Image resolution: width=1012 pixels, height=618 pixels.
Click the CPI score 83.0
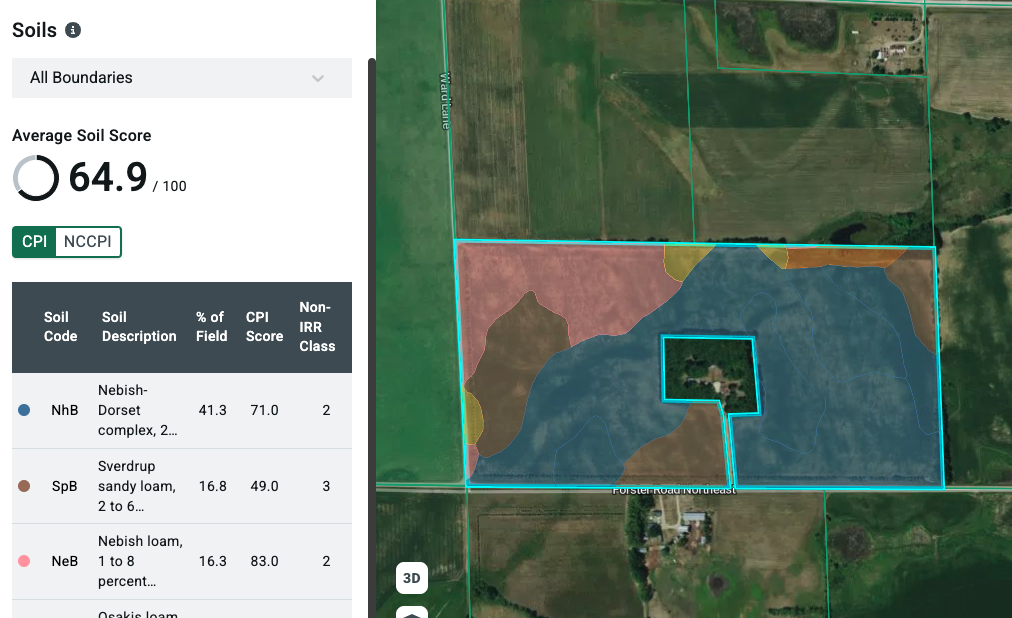265,561
